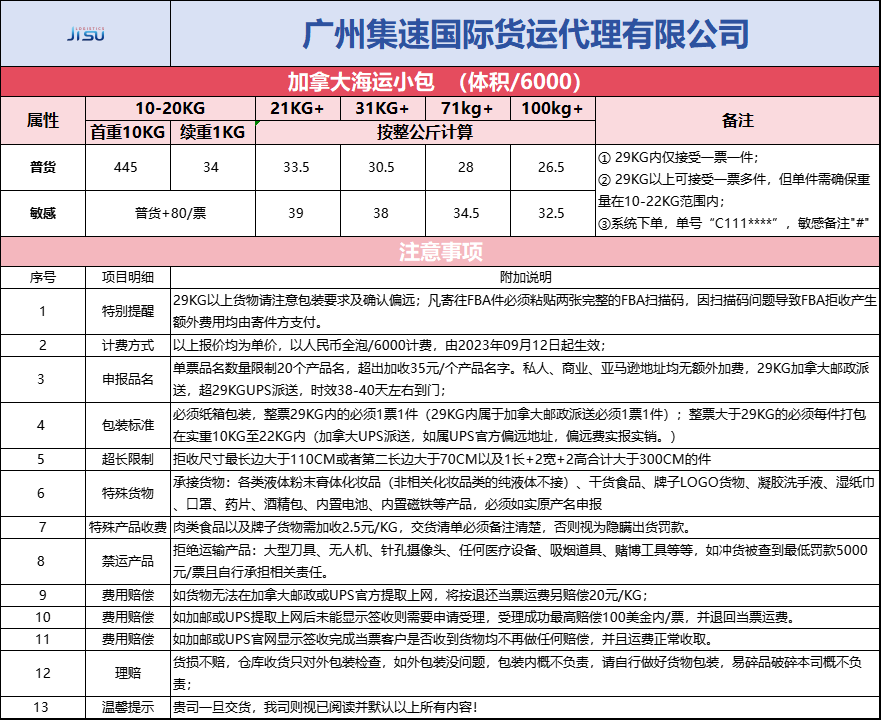Click the 禁运产品 item cell
This screenshot has height=720, width=881.
coord(128,561)
